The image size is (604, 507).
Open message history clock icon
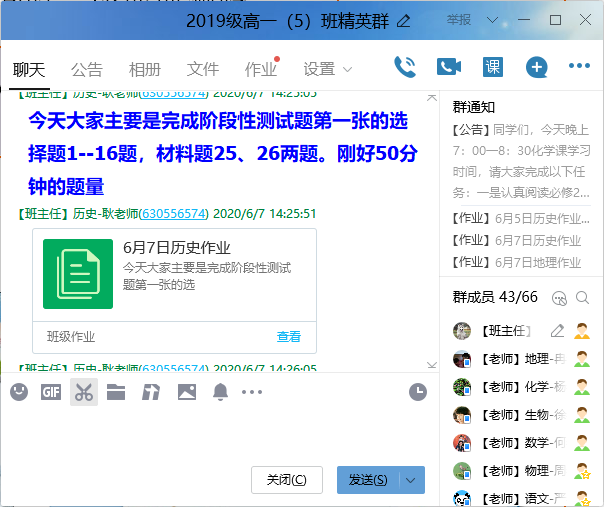click(x=418, y=391)
